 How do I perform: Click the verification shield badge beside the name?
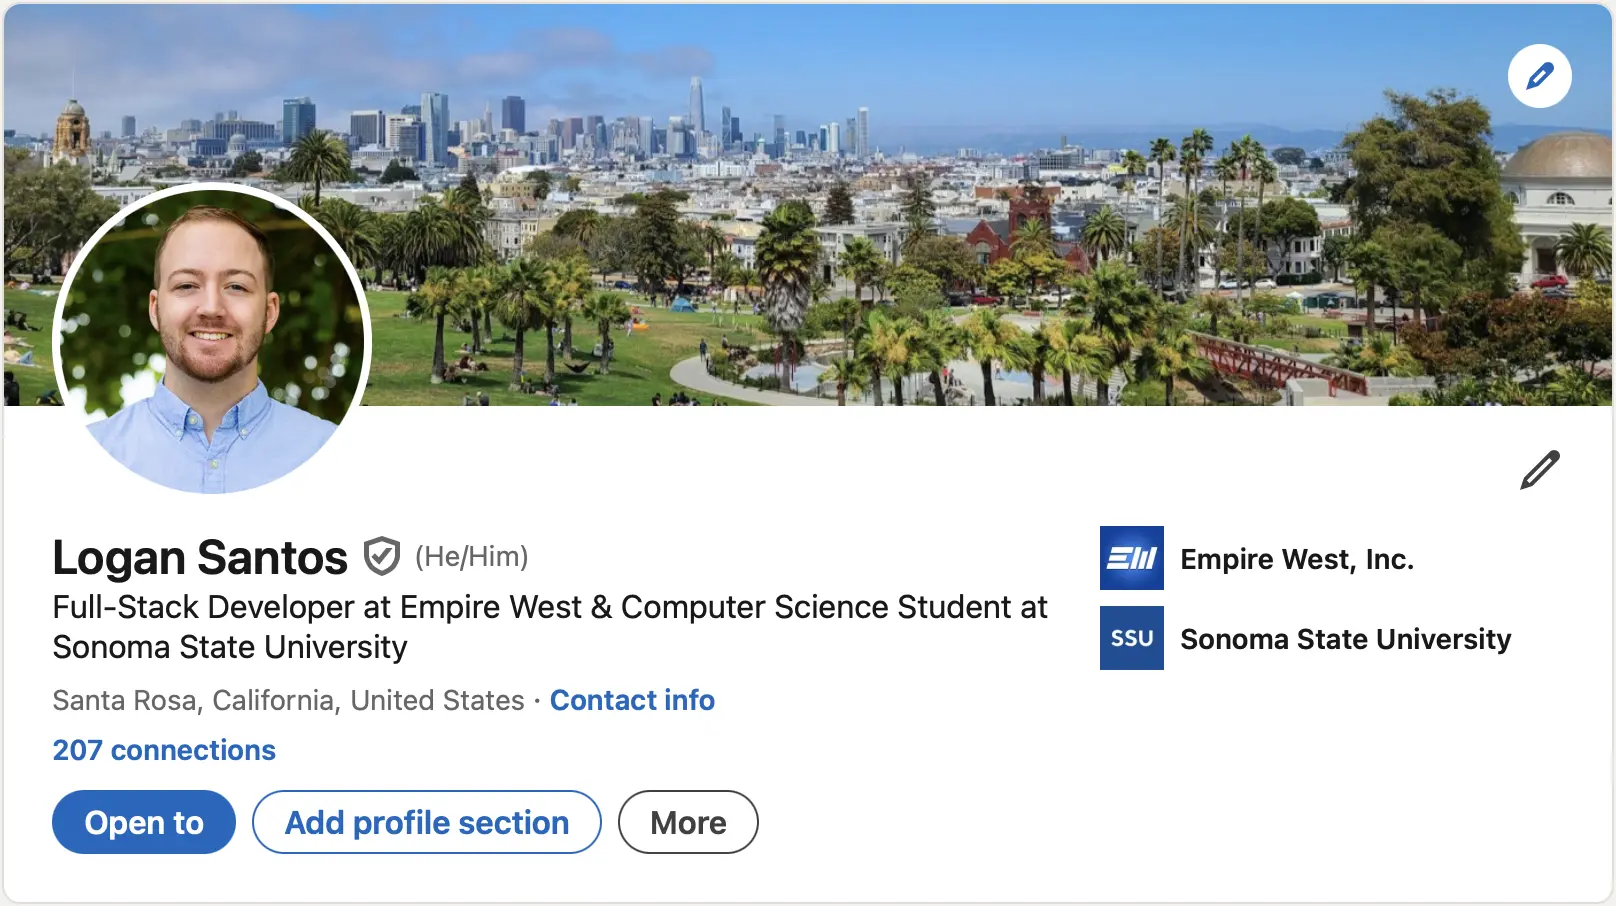click(x=381, y=556)
